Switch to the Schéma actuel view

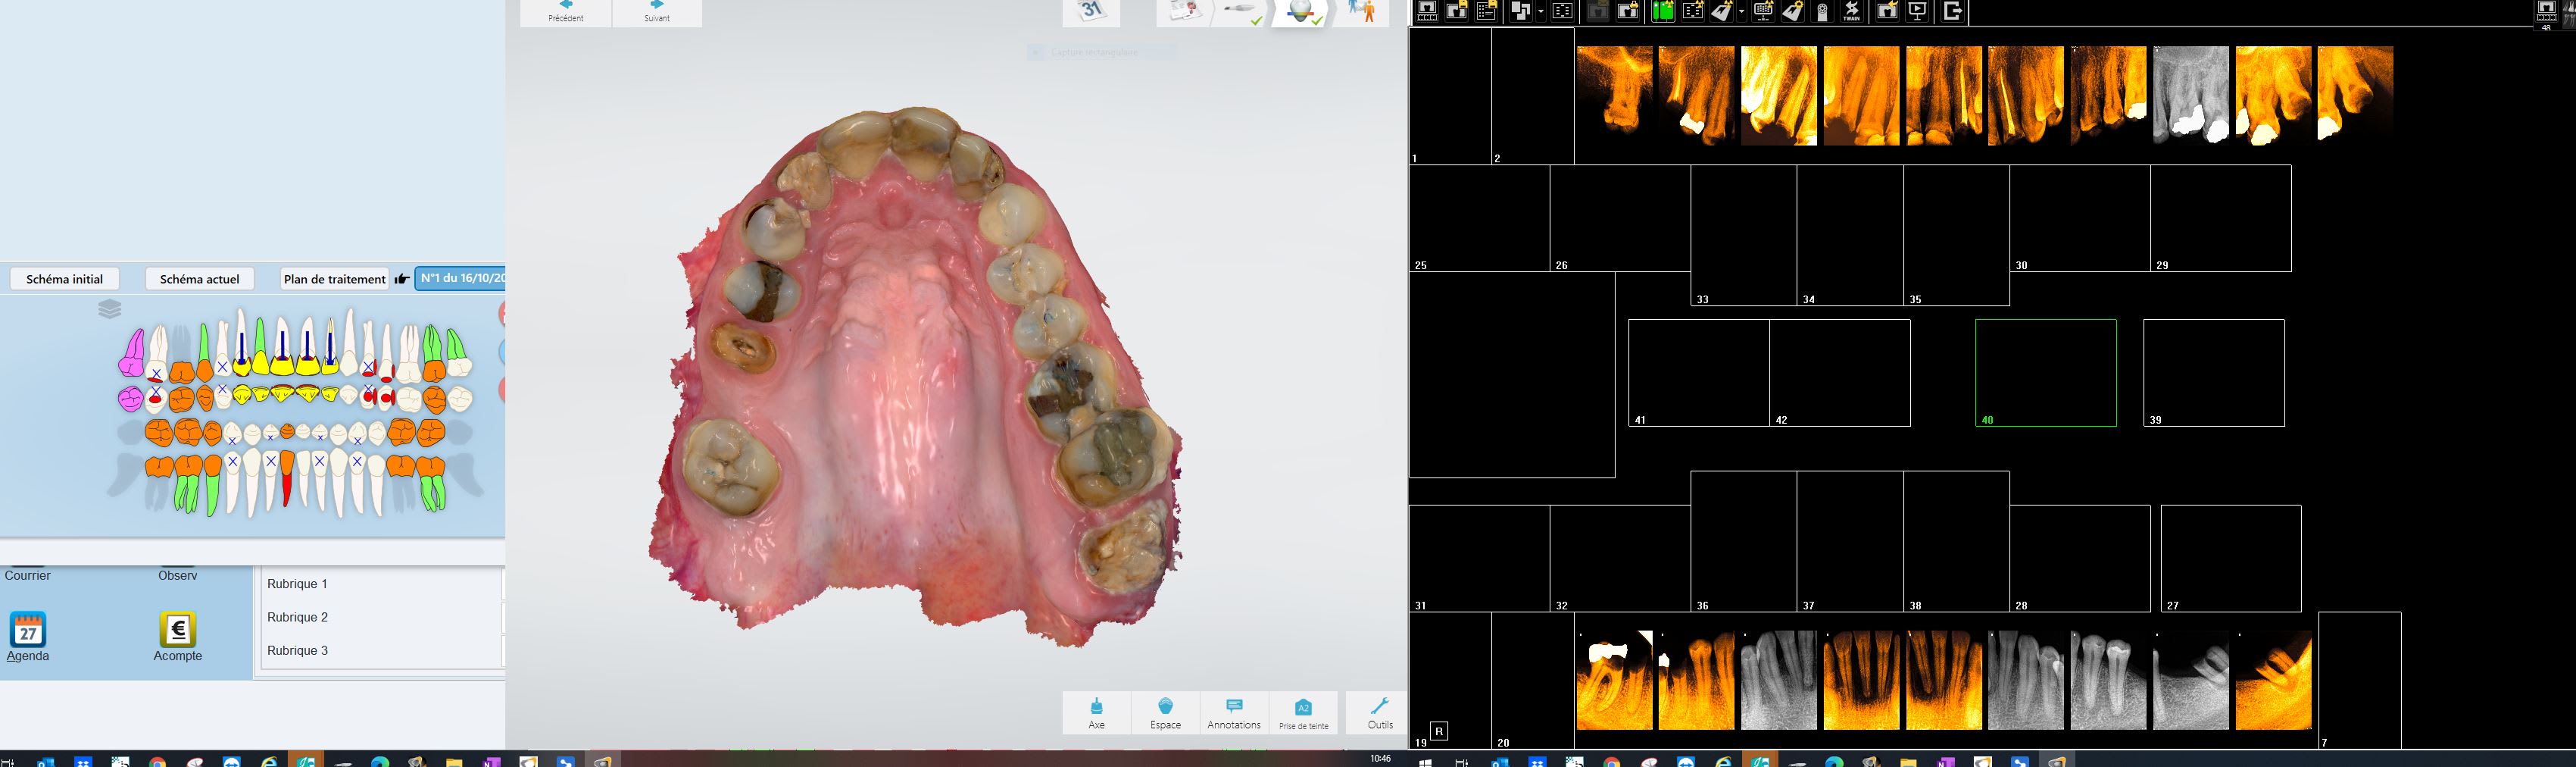(x=199, y=279)
